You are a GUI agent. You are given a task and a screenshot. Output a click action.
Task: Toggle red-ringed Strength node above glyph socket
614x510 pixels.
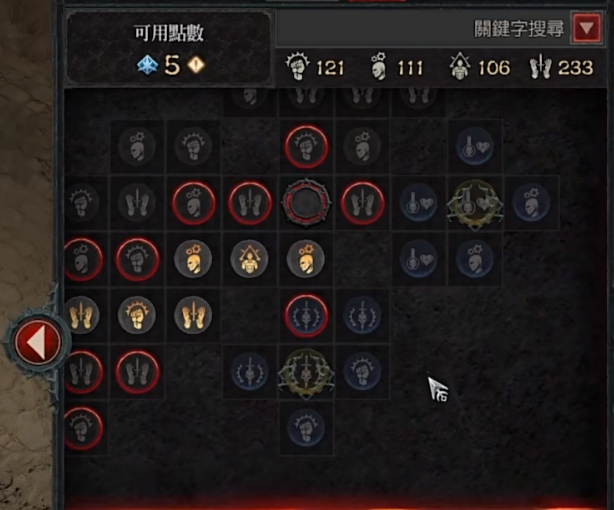[306, 146]
